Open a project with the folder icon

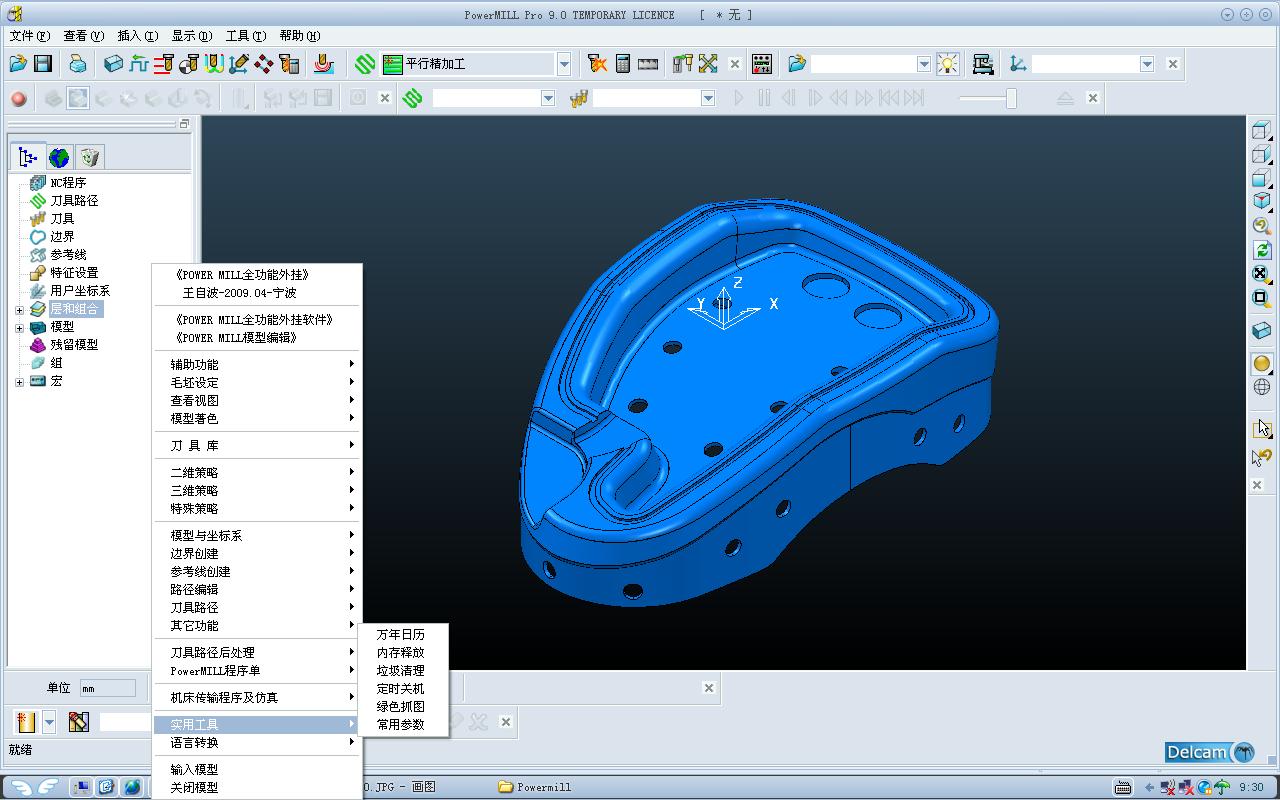(18, 64)
